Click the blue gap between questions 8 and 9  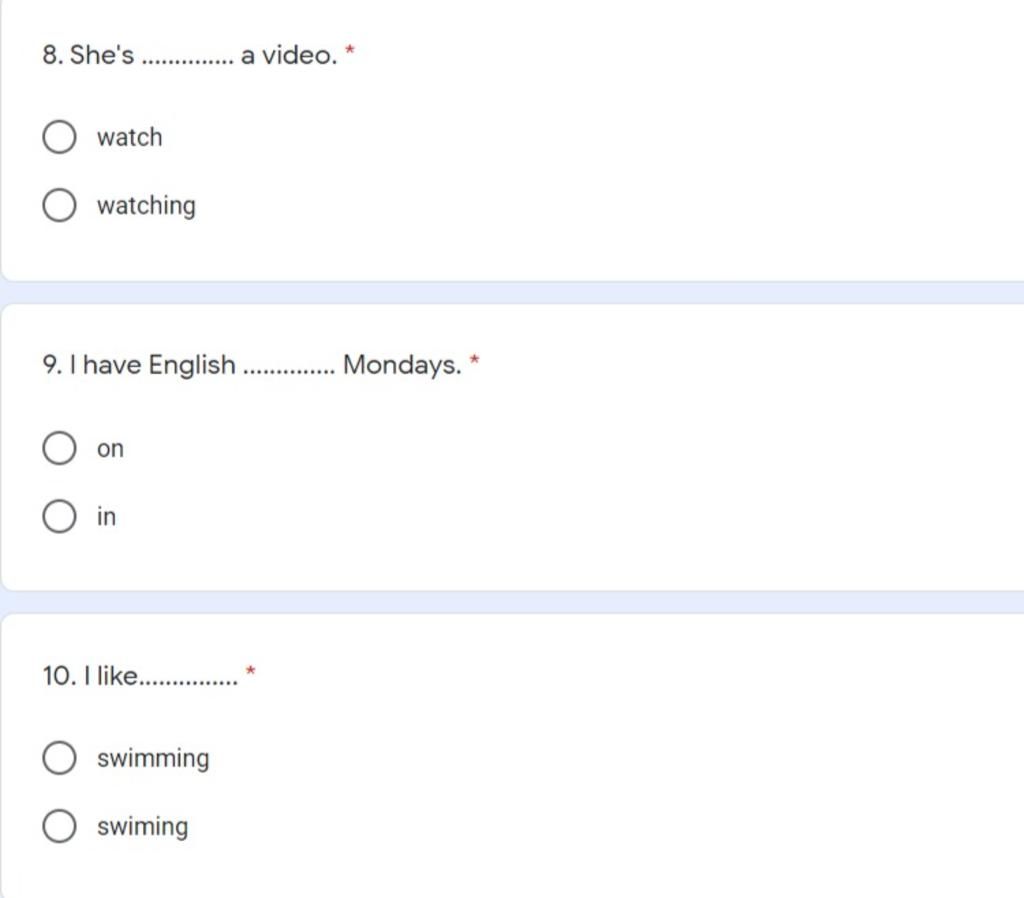[512, 293]
